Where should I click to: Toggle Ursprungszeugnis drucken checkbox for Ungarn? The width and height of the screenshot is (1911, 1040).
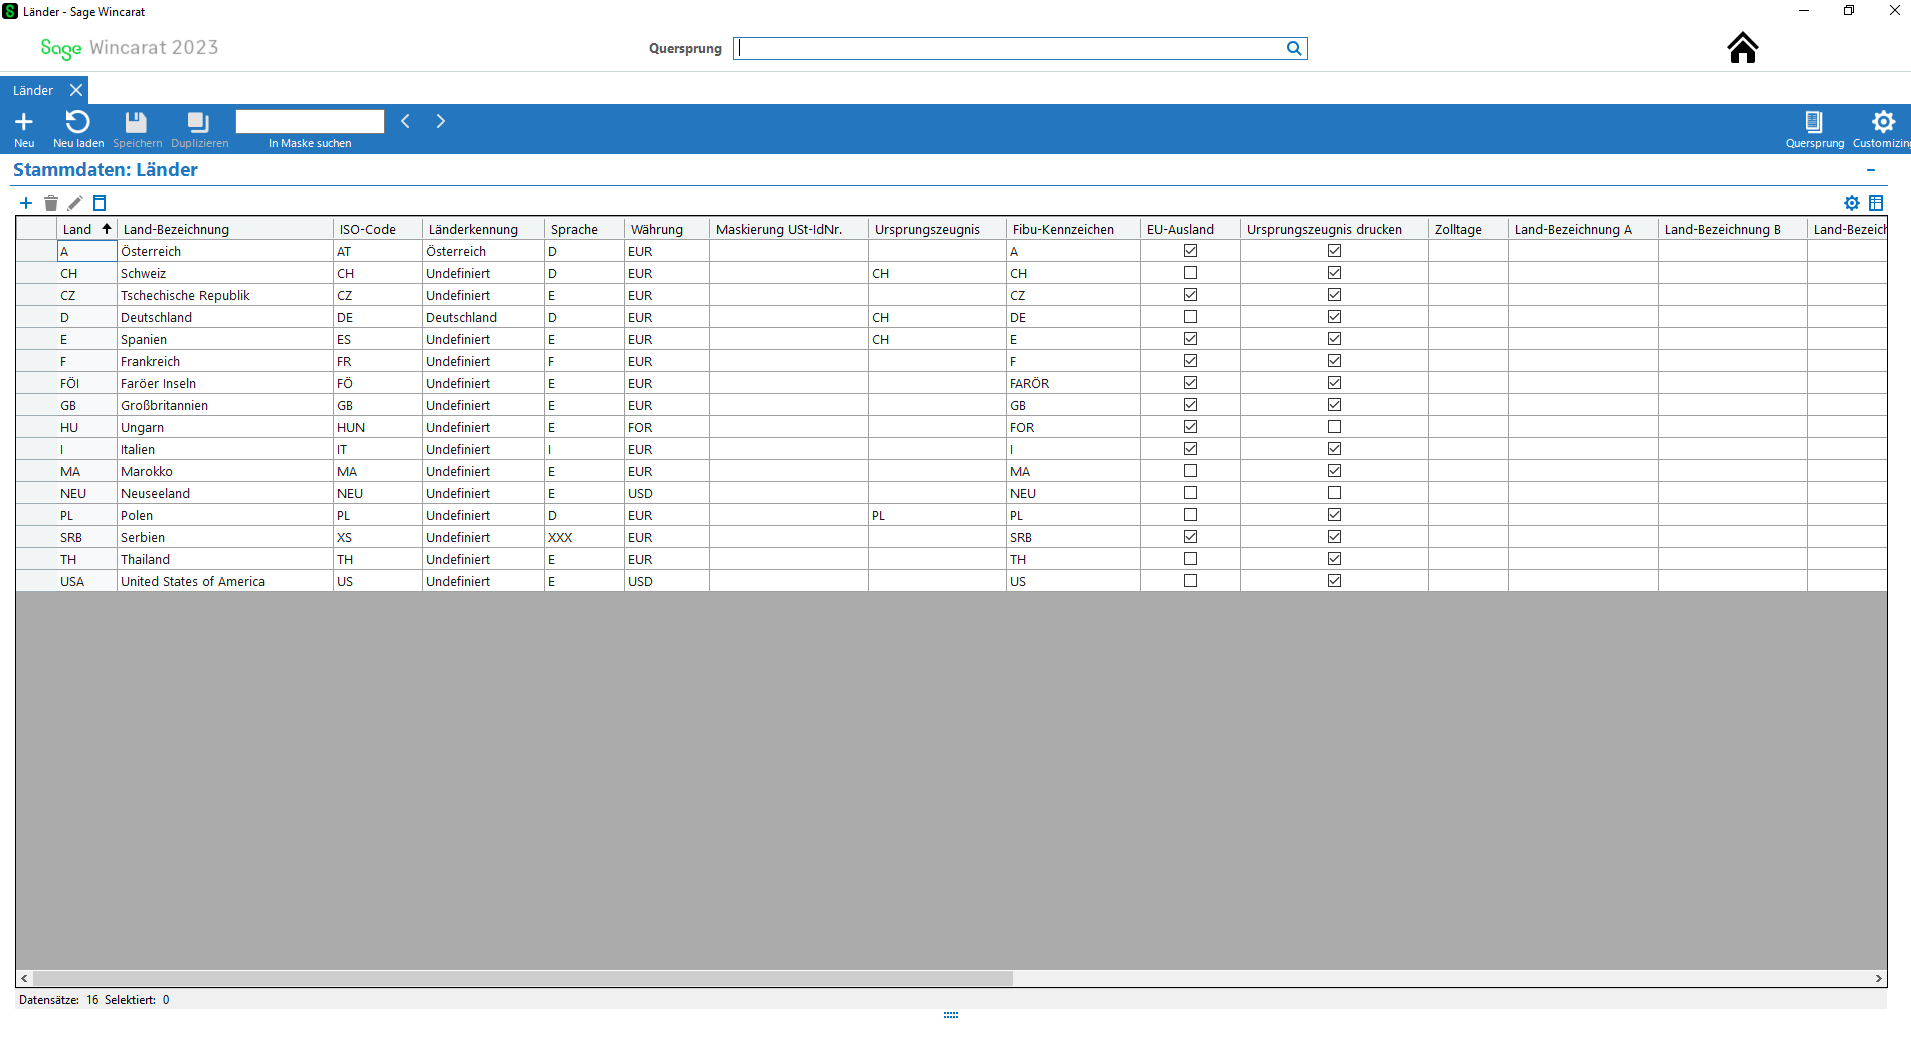[1334, 427]
